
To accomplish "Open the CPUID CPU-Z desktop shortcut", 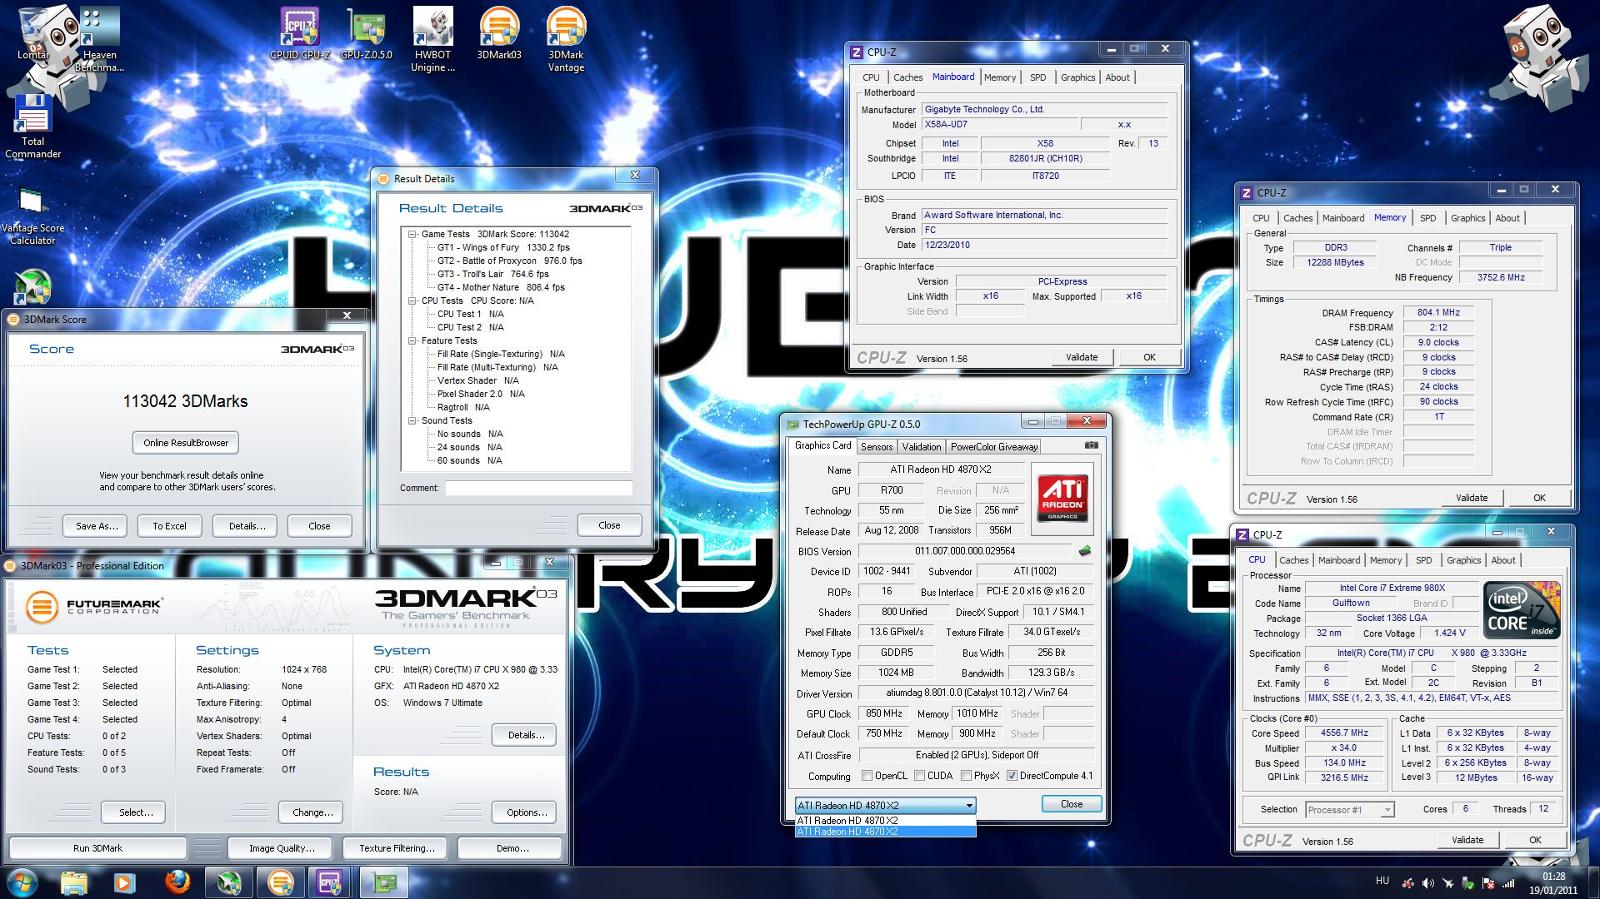I will click(x=300, y=33).
